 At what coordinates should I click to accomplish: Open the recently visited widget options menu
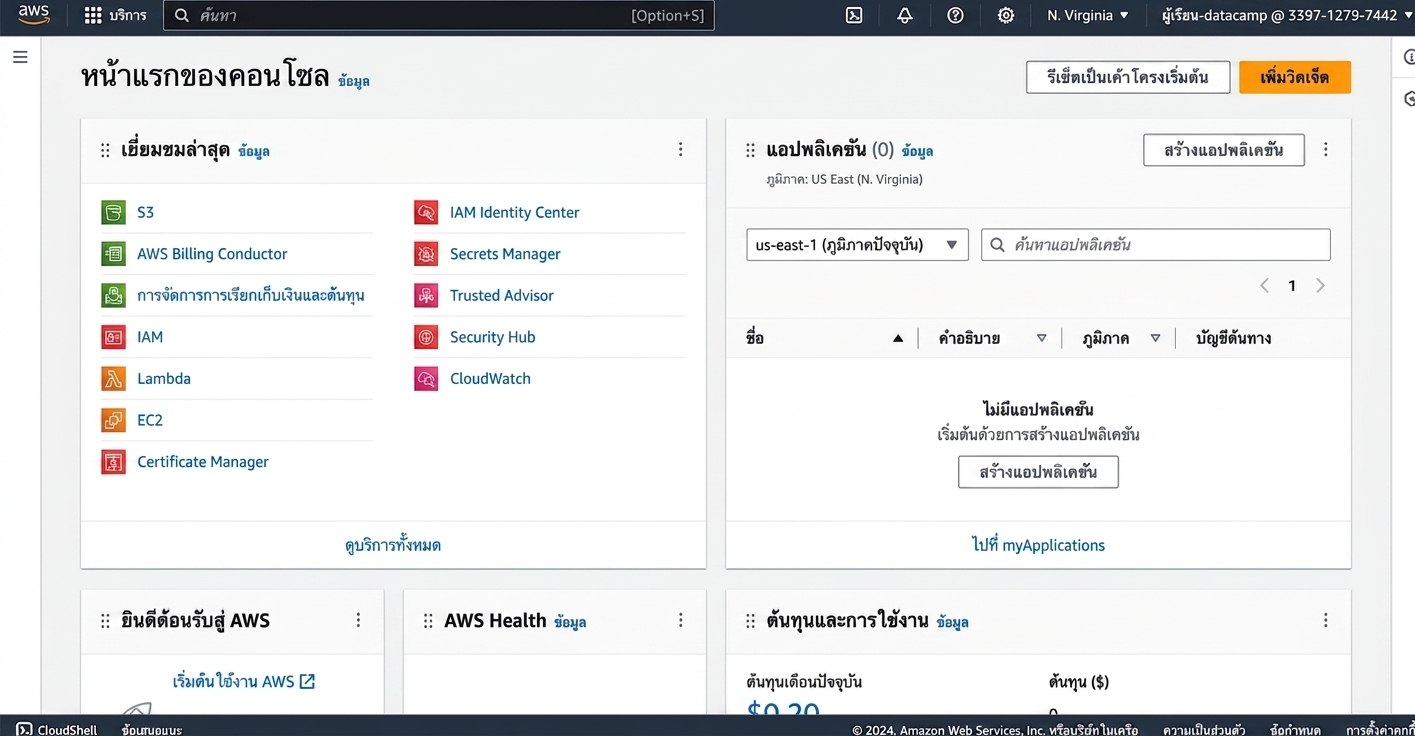click(680, 150)
